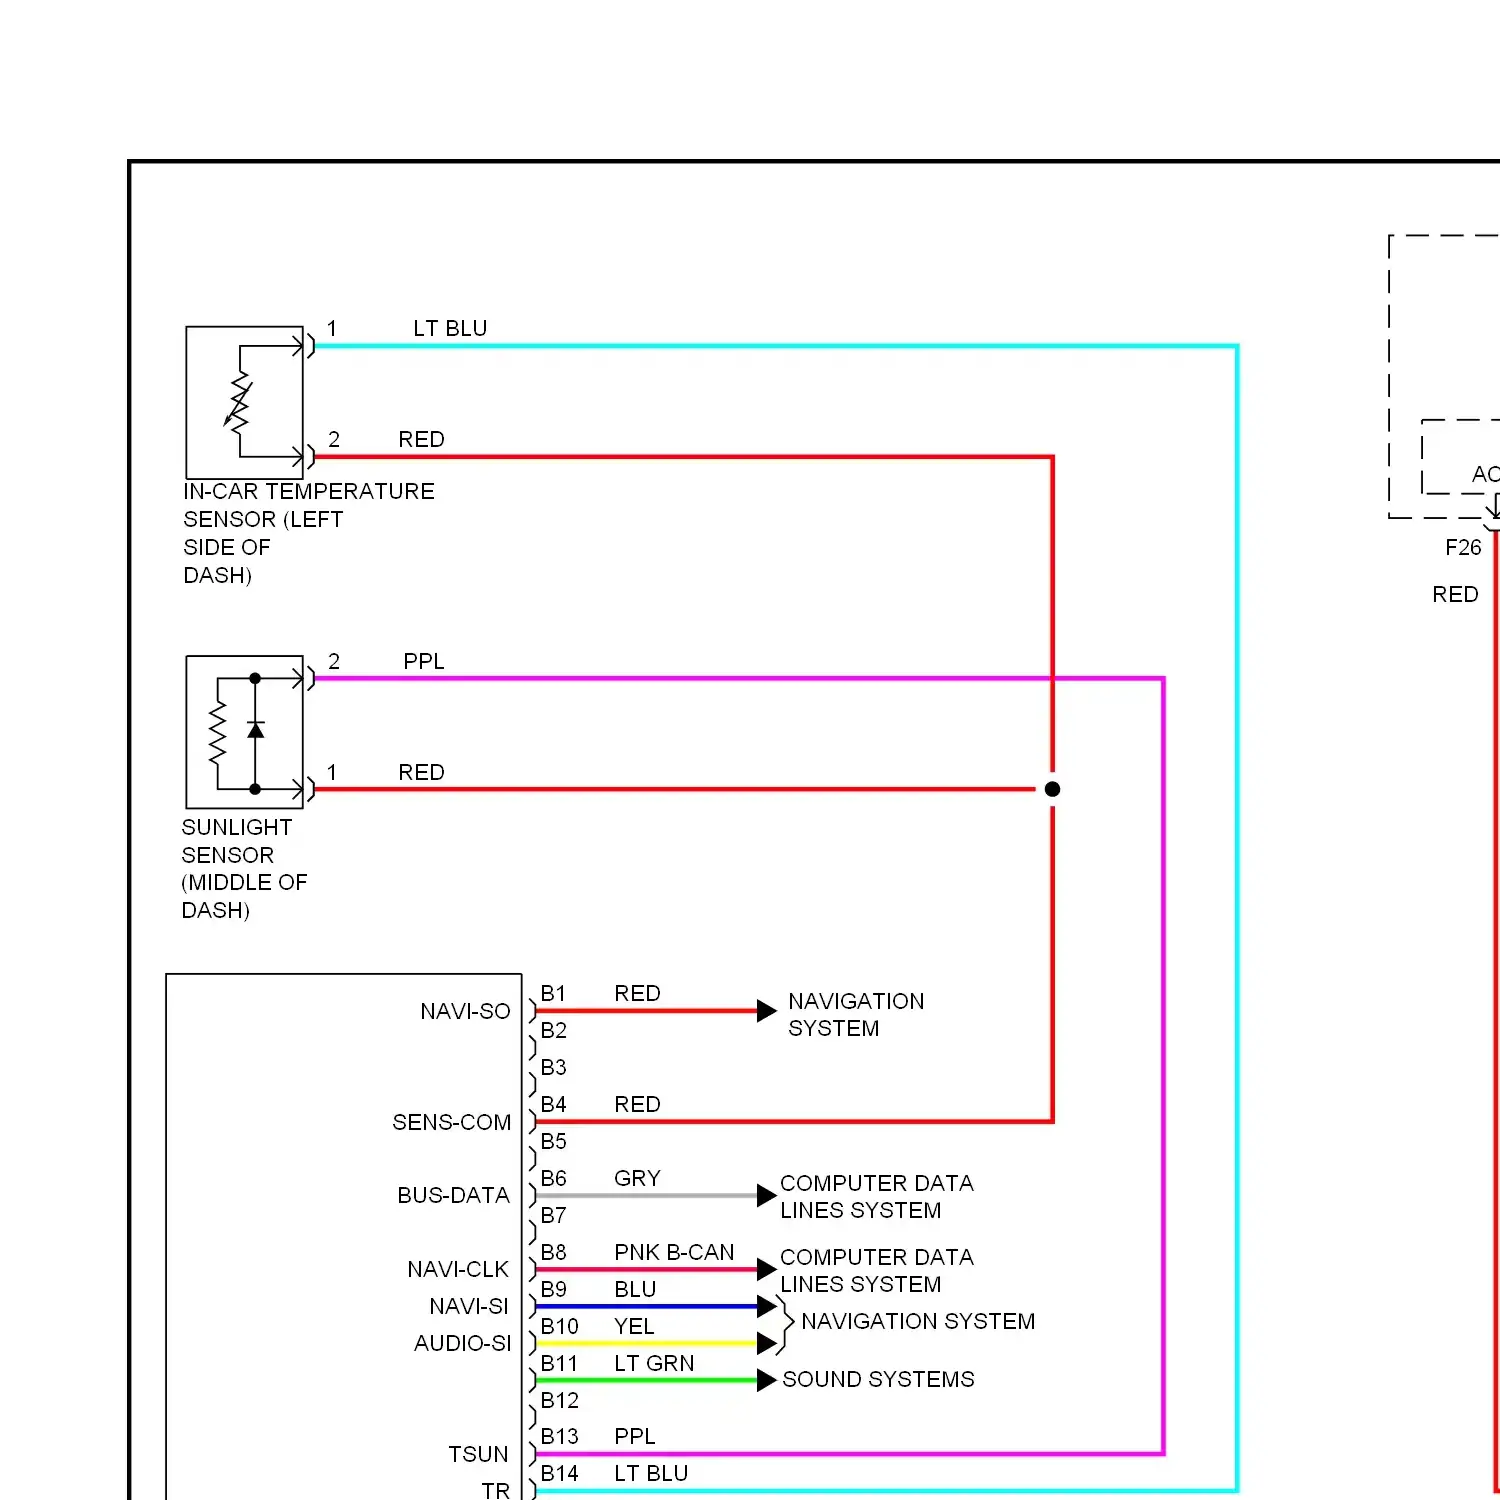Click the arrowhead on the gray B6 wire
The height and width of the screenshot is (1500, 1500).
coord(767,1195)
